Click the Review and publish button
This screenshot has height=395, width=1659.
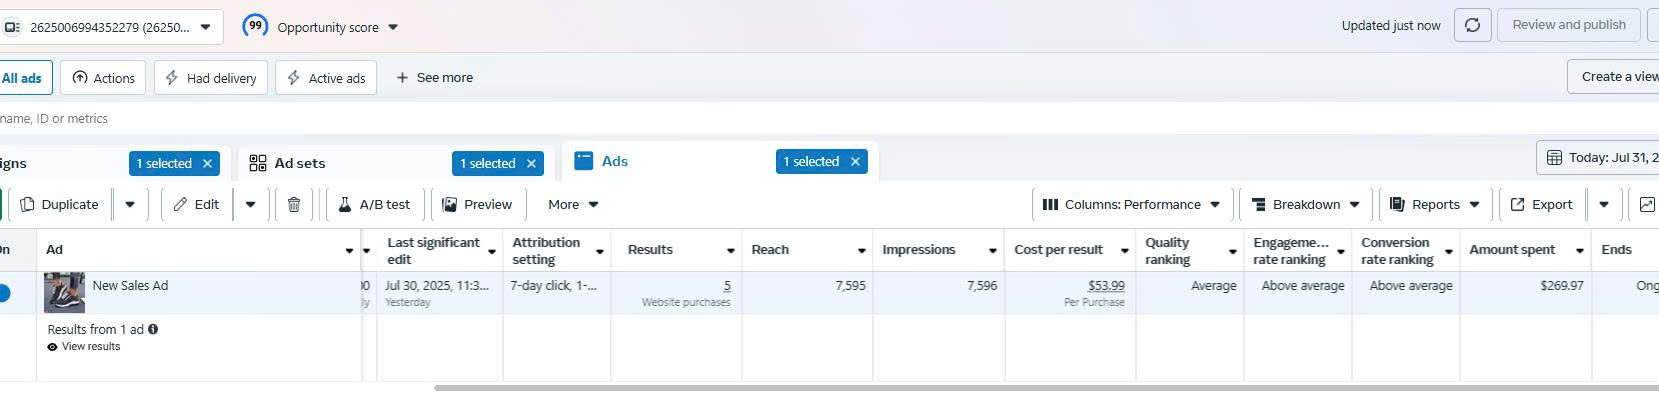1569,25
